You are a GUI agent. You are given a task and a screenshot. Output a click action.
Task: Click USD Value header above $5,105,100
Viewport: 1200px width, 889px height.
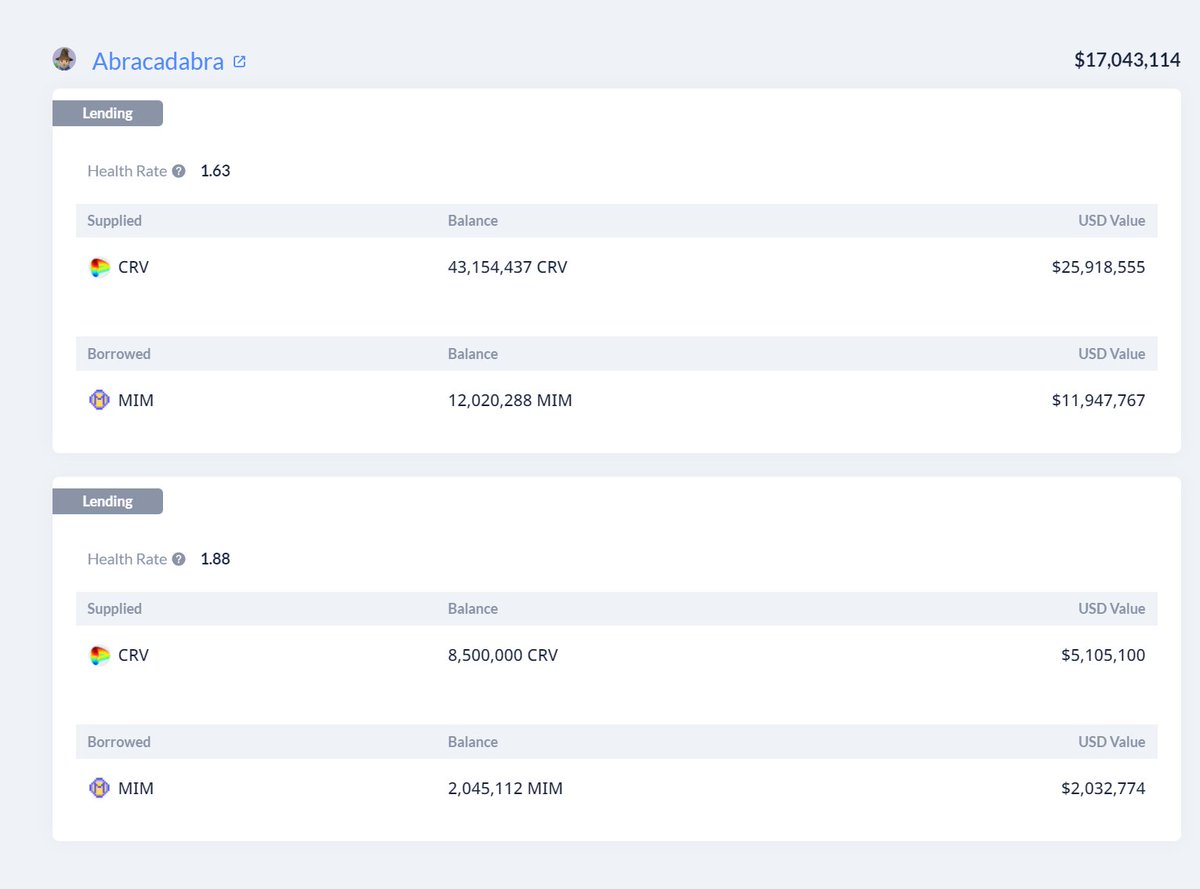[x=1112, y=609]
